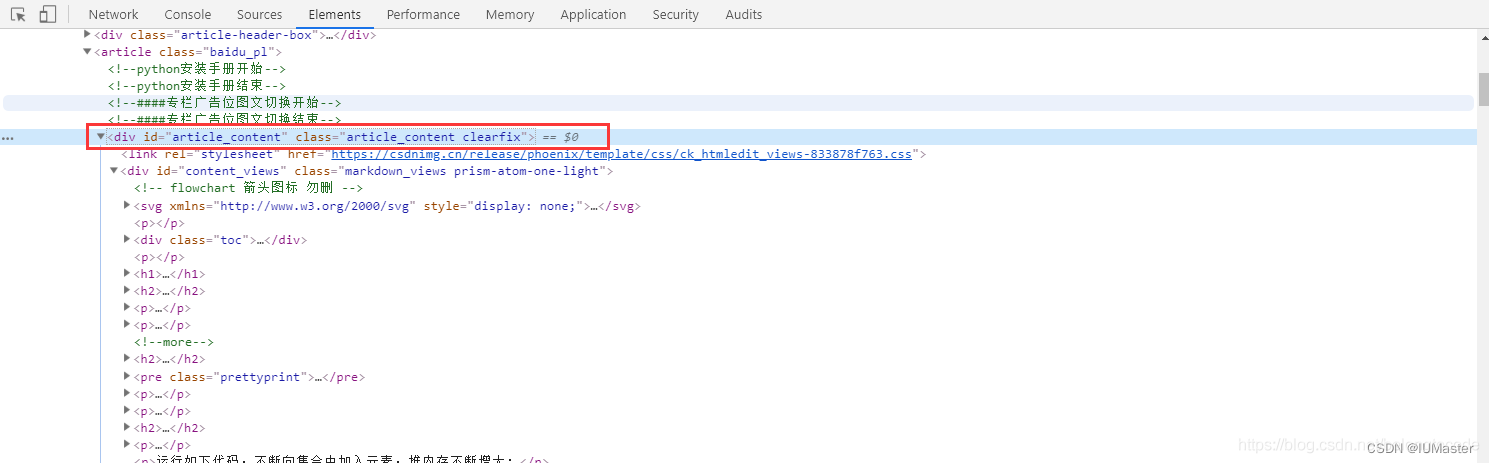Expand the article-header-box div node
This screenshot has height=463, width=1489.
(88, 35)
